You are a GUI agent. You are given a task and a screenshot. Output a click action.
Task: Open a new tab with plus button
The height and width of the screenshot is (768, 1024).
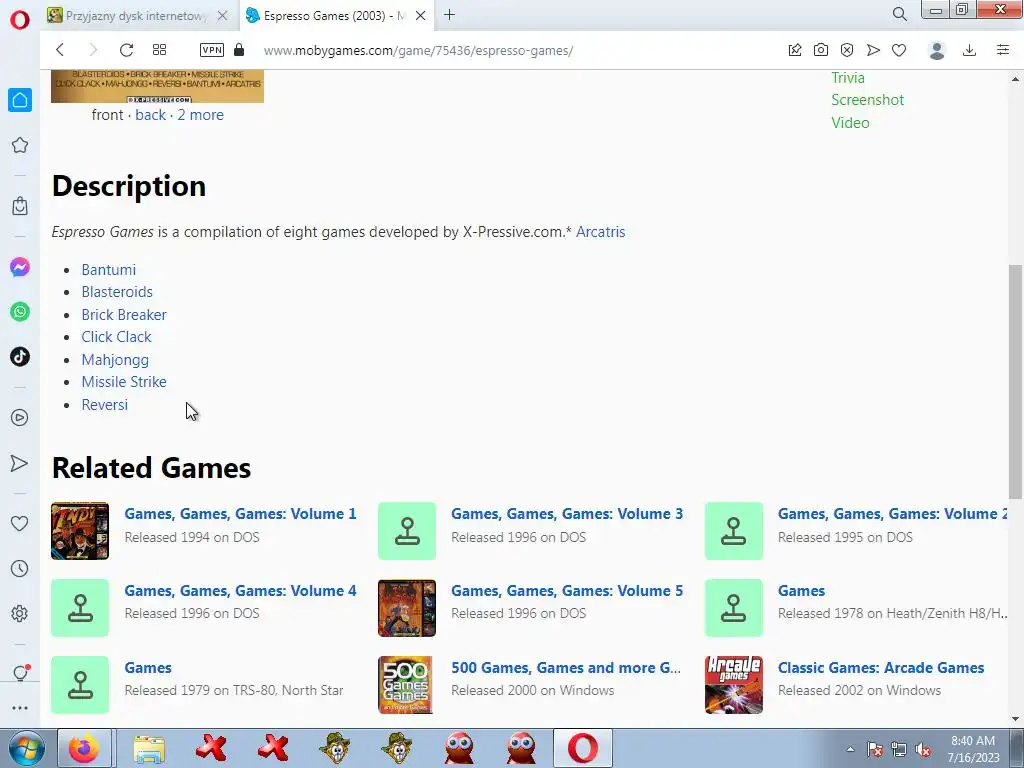point(449,15)
